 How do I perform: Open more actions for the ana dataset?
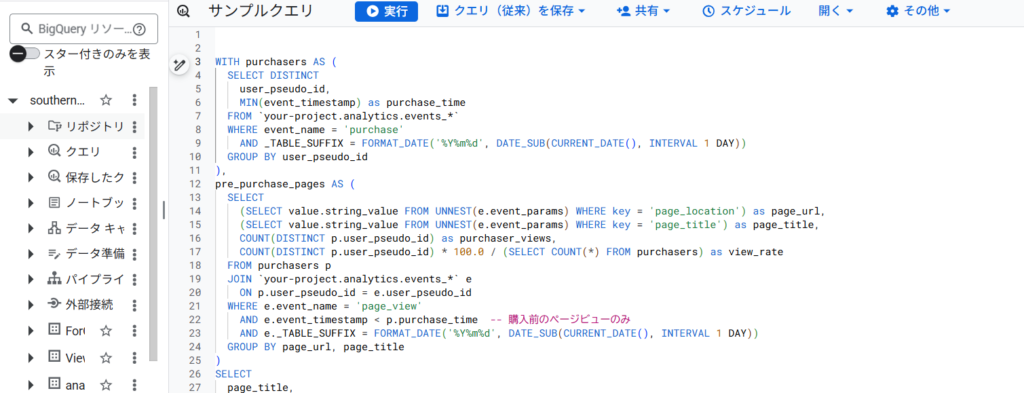(135, 385)
